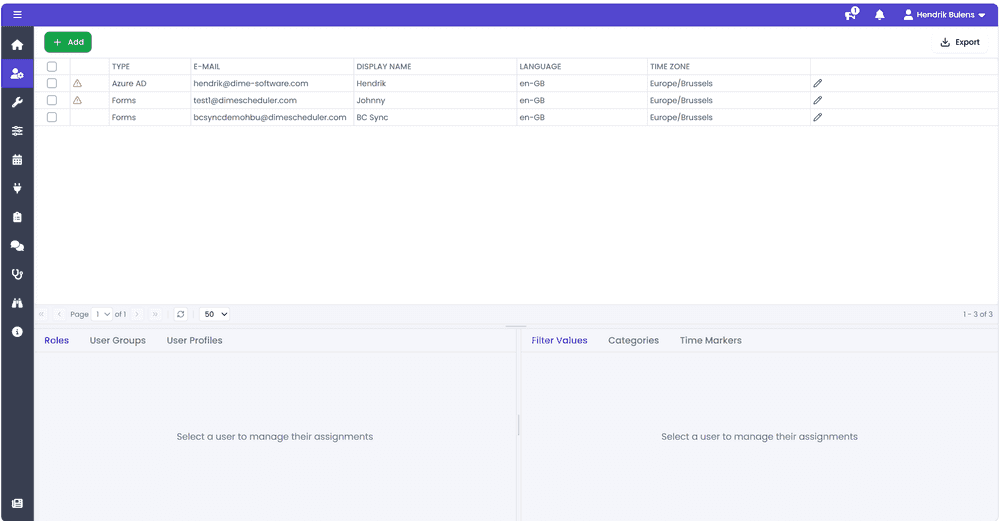Check the box for hendrik@dime-software.com
Image resolution: width=1000 pixels, height=521 pixels.
pos(52,83)
